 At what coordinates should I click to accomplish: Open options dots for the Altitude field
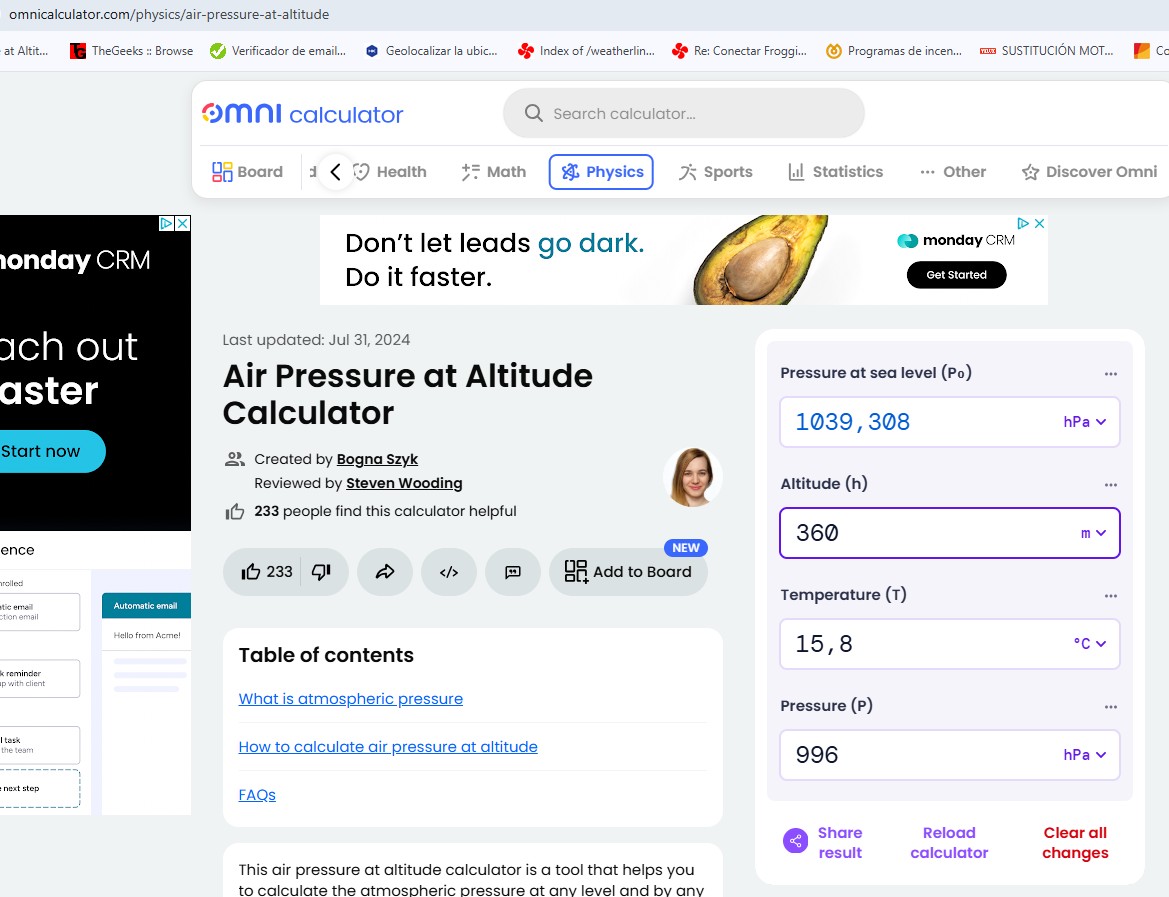1110,485
